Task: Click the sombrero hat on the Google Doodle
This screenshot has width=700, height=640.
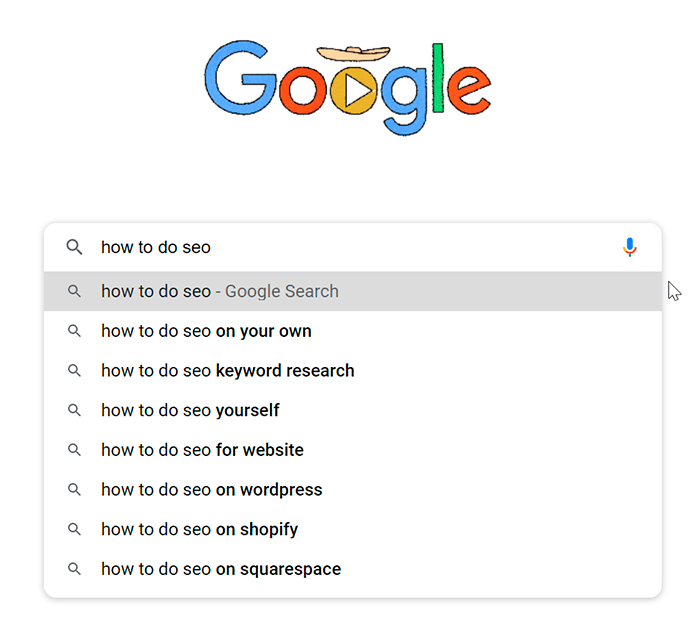Action: click(x=354, y=54)
